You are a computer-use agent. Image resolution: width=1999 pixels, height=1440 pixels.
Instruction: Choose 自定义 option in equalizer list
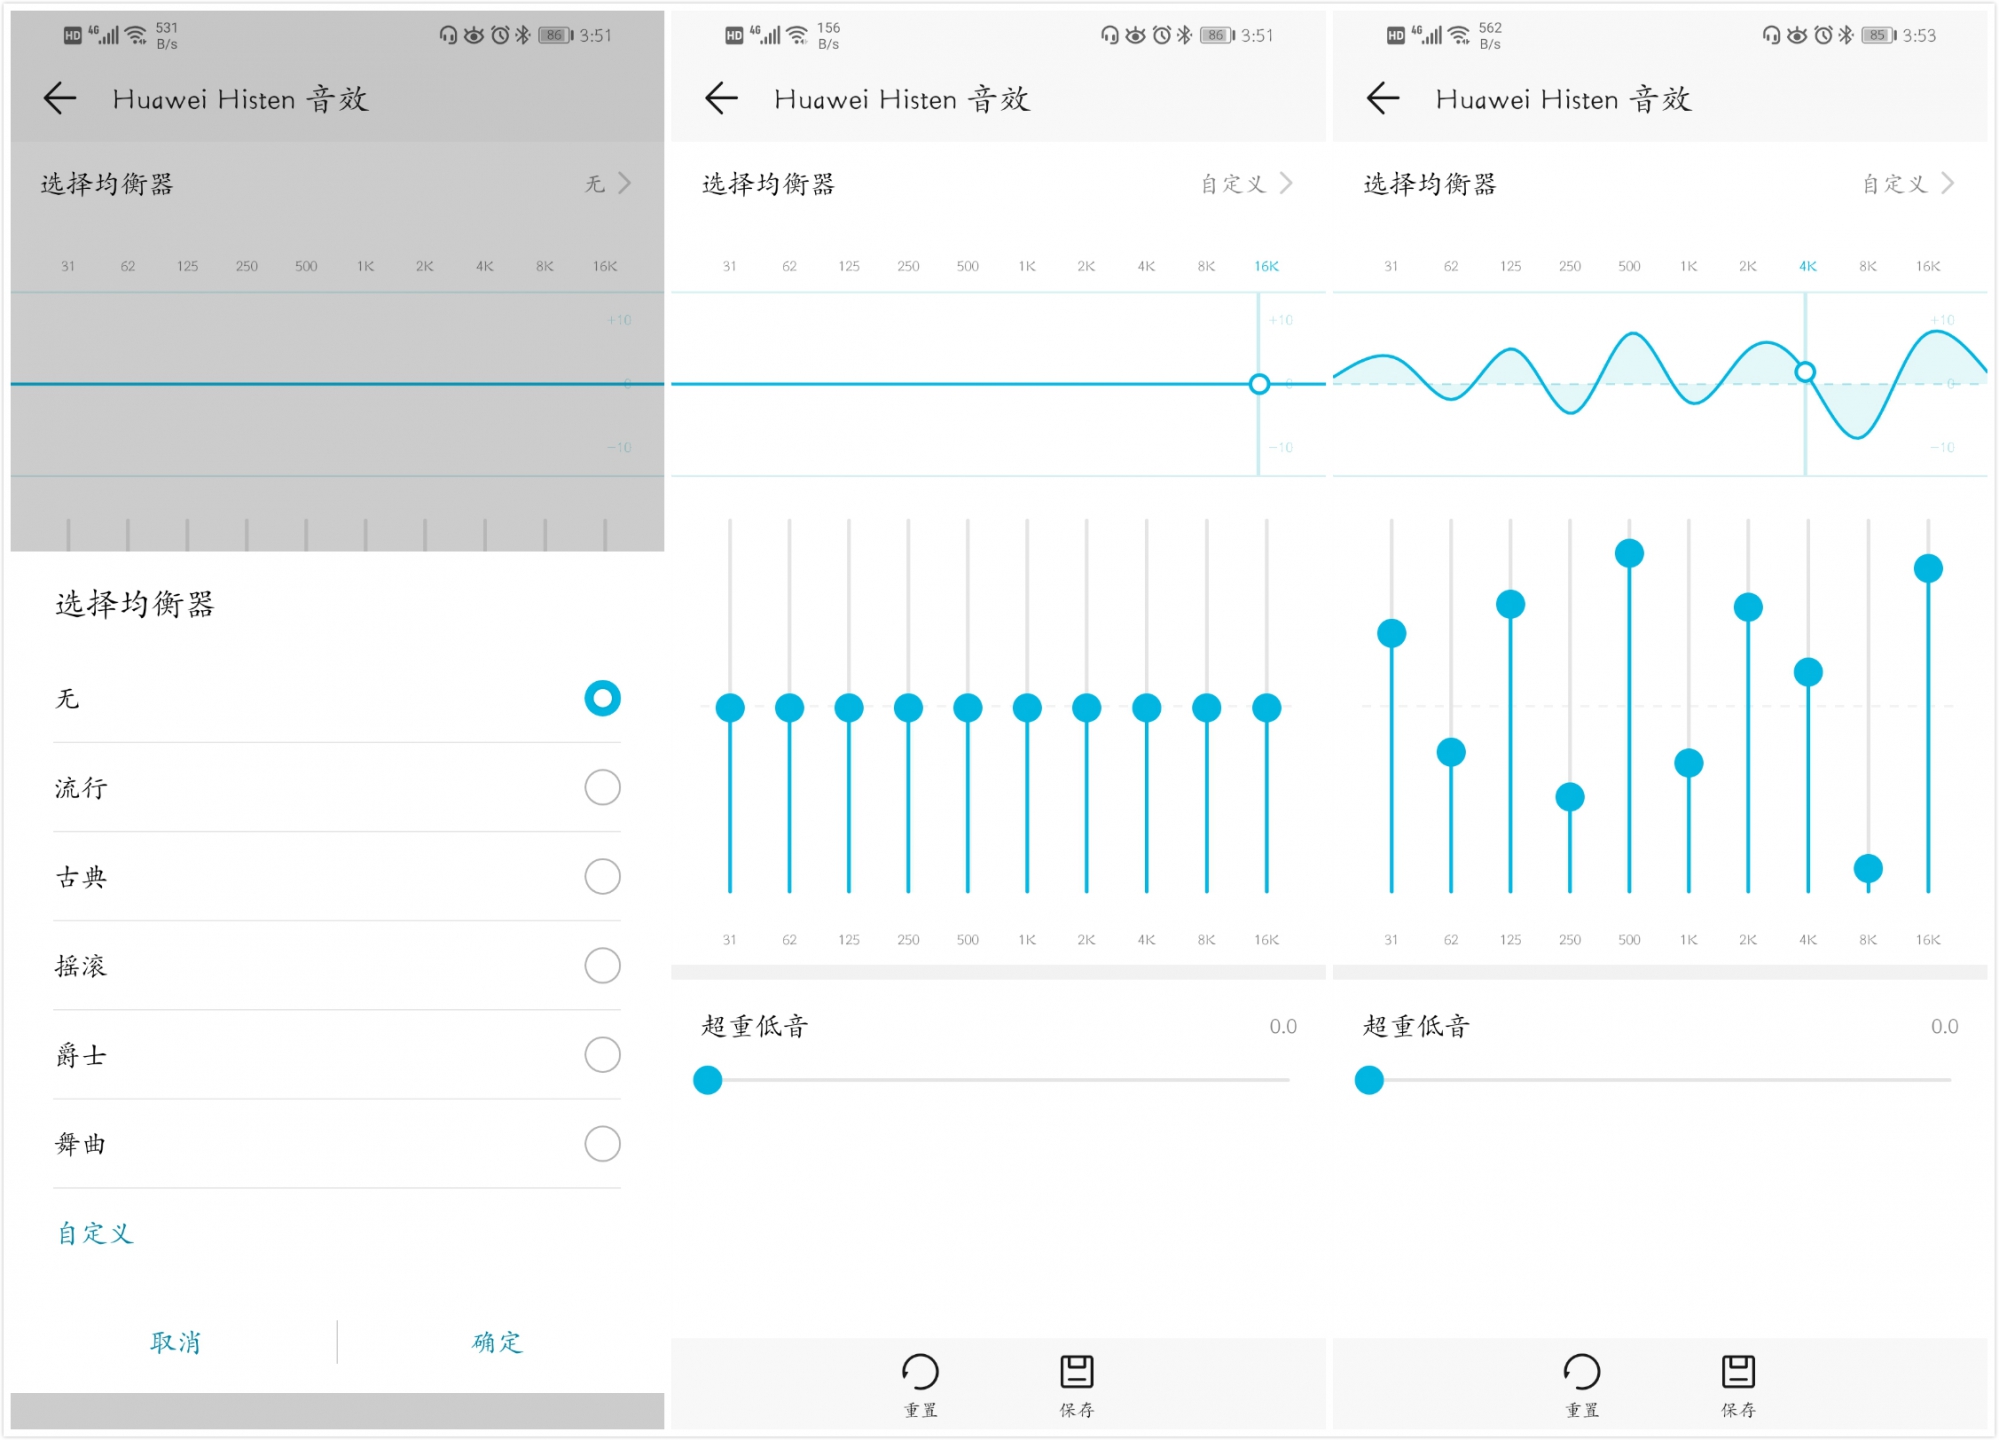click(x=95, y=1234)
